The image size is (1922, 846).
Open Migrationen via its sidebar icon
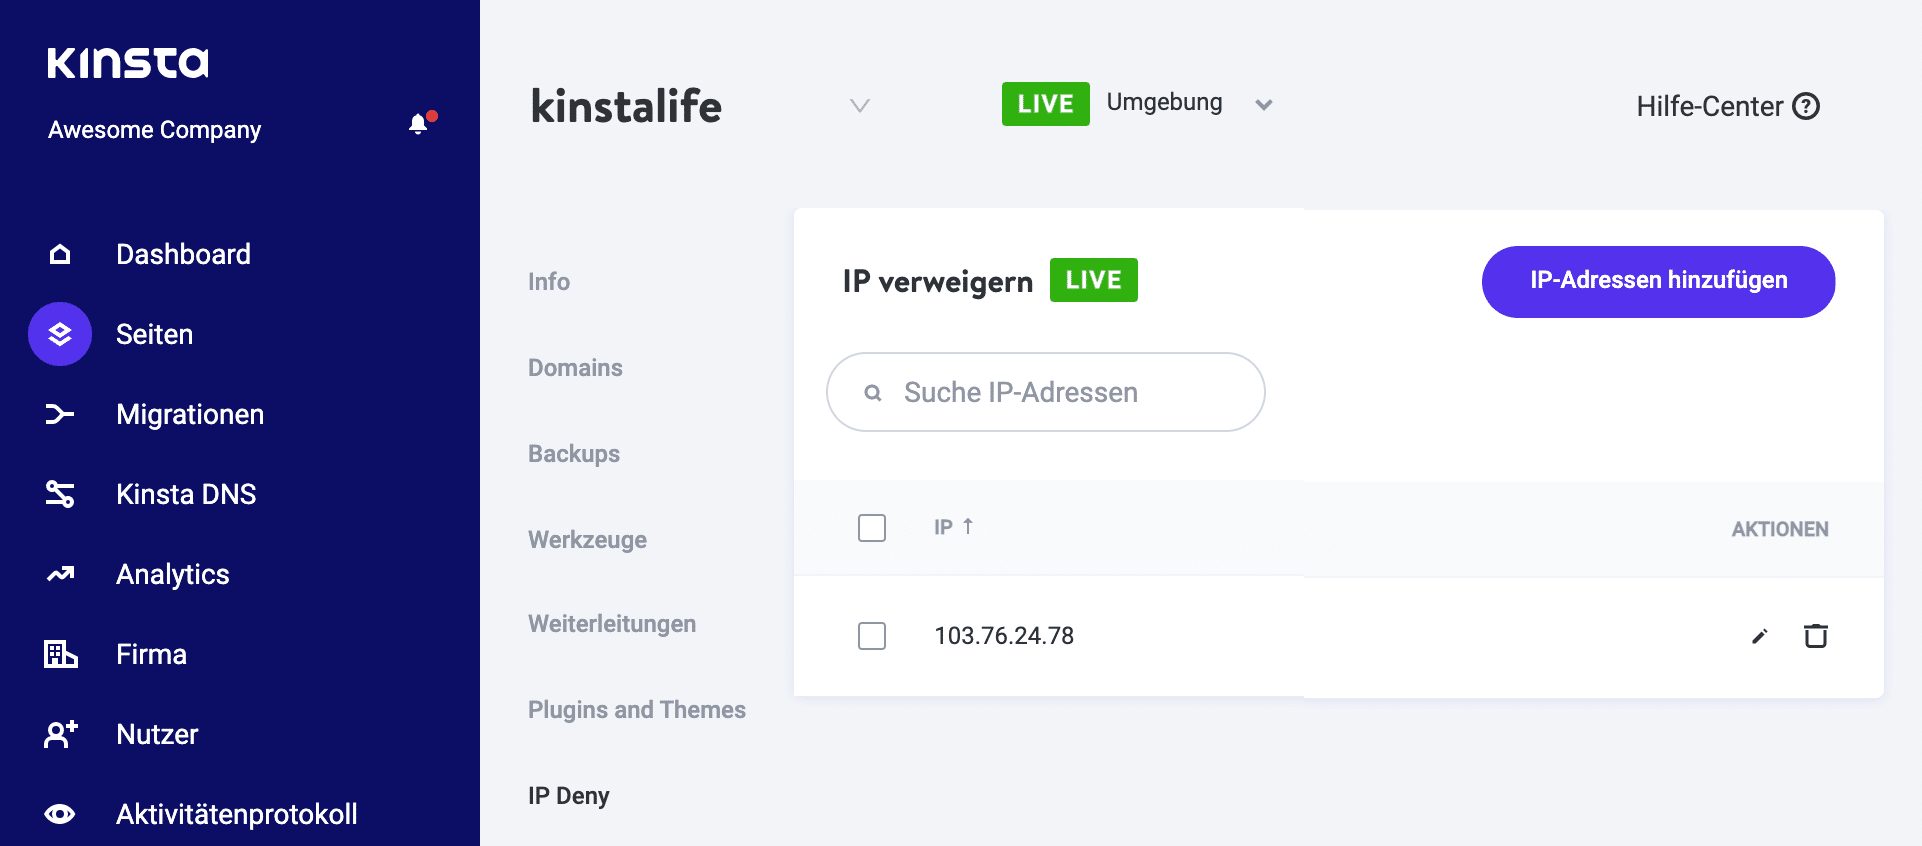tap(59, 414)
